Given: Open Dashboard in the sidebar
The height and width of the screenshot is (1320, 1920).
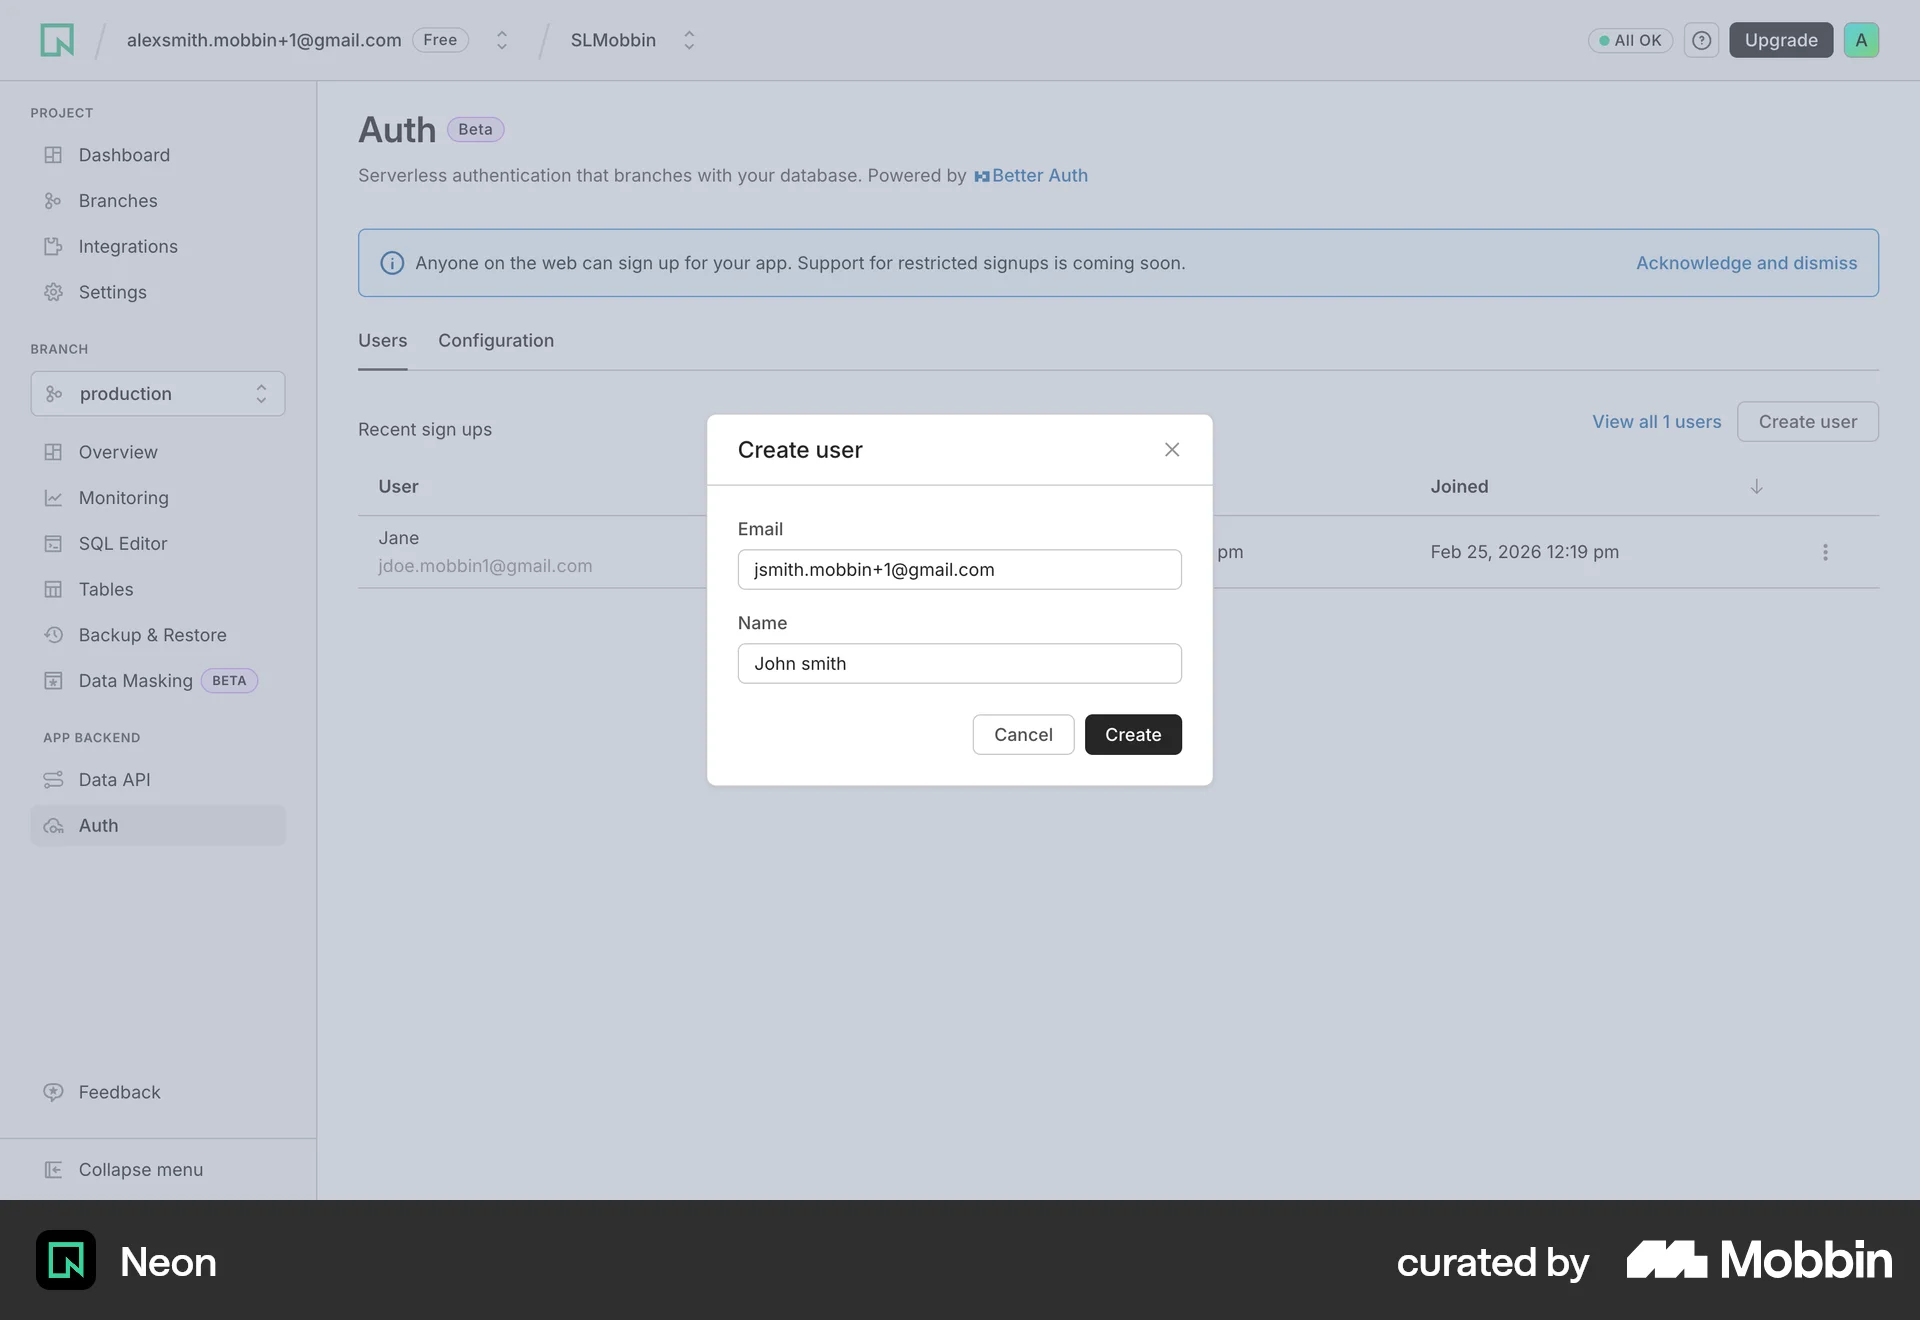Looking at the screenshot, I should tap(124, 155).
